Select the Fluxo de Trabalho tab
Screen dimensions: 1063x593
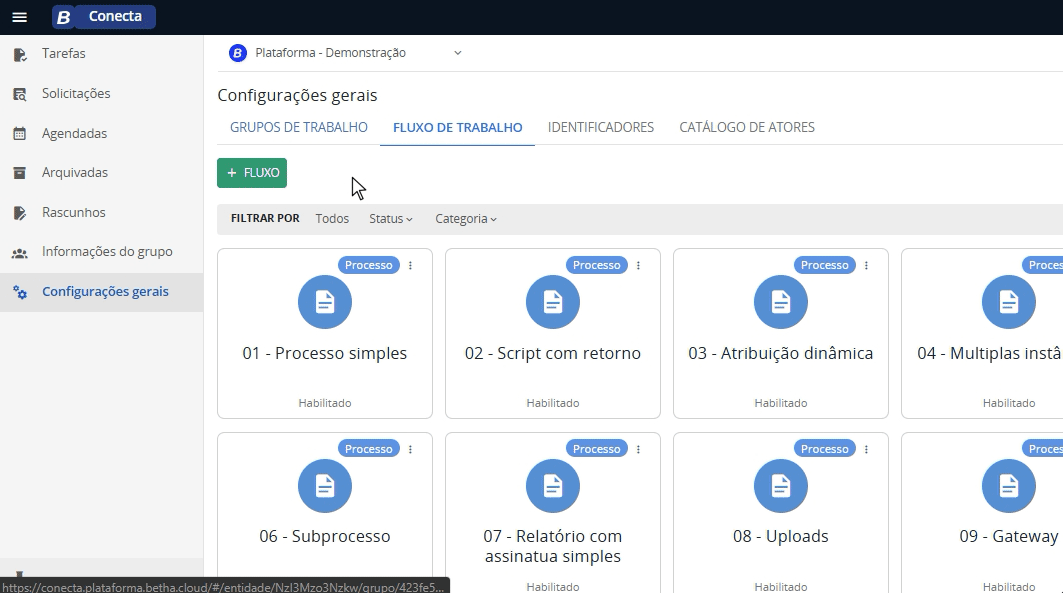458,127
